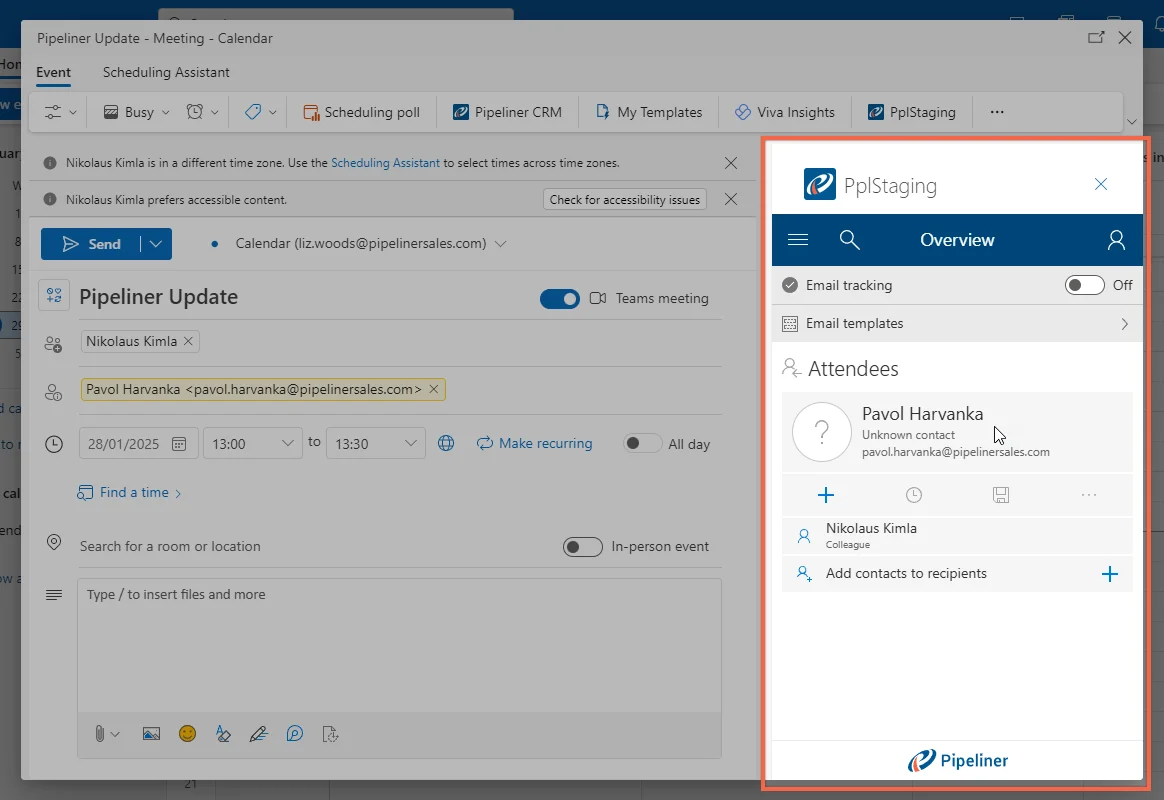This screenshot has width=1164, height=800.
Task: Click the Copilot title suggestions icon
Action: [54, 295]
